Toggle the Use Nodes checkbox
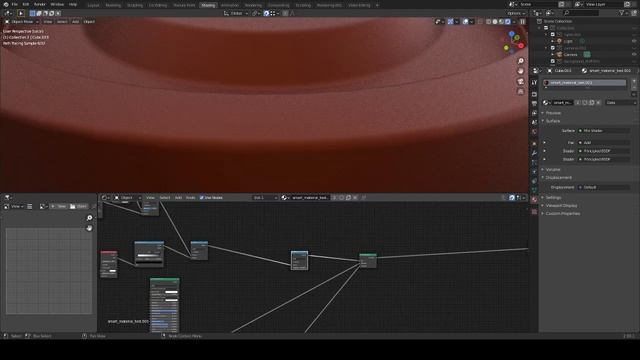The width and height of the screenshot is (640, 360). [x=202, y=198]
